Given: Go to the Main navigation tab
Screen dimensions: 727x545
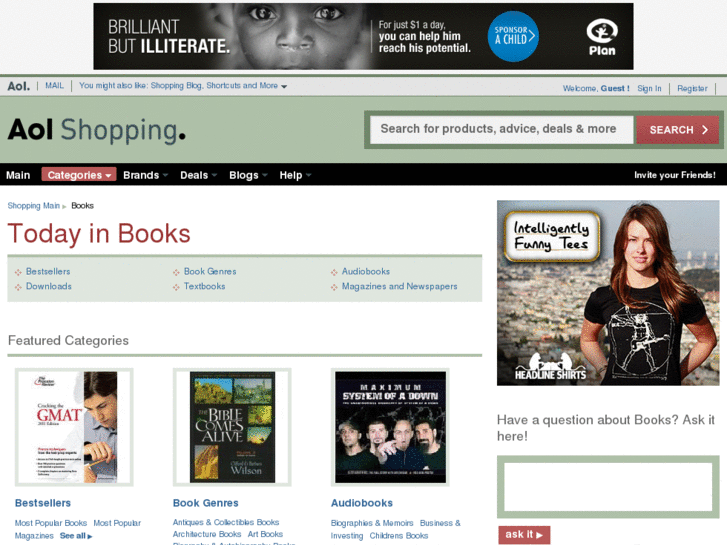Looking at the screenshot, I should point(18,175).
